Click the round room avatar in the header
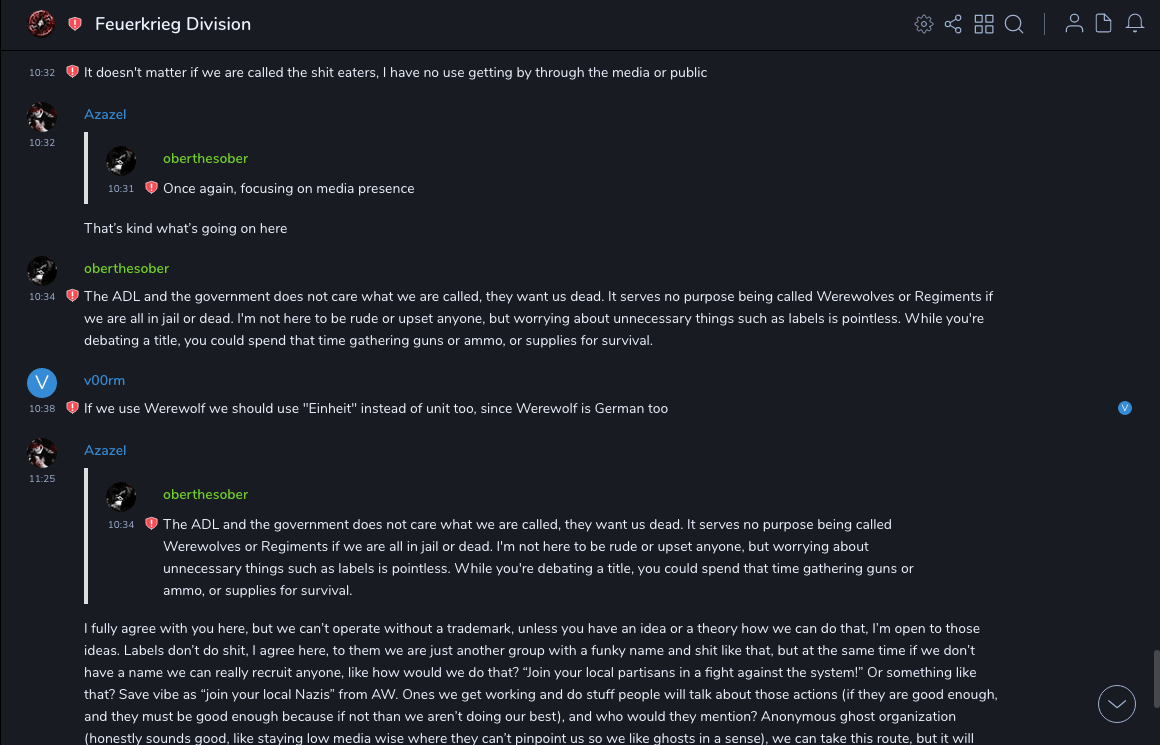1160x745 pixels. (41, 24)
